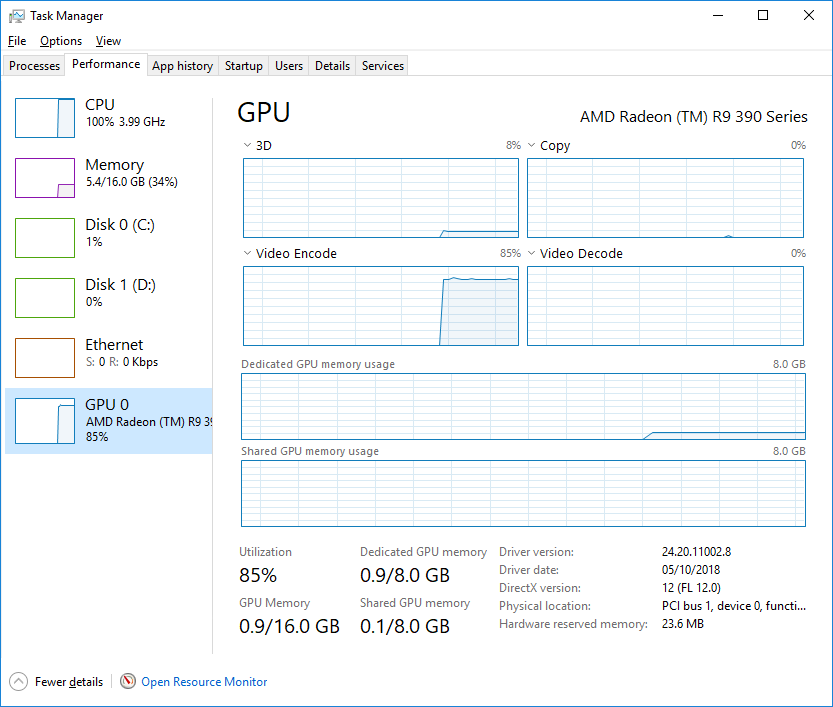Screen dimensions: 833x707
Task: Click the Resource Monitor icon
Action: [127, 681]
